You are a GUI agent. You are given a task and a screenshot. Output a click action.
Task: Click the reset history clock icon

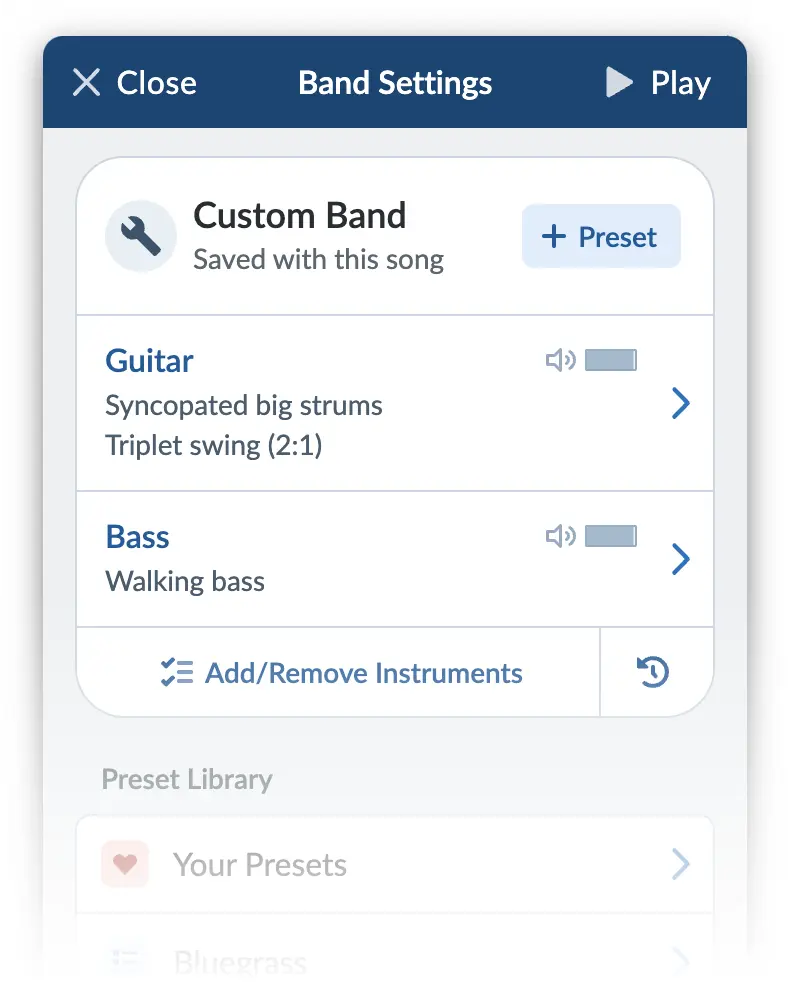[653, 673]
